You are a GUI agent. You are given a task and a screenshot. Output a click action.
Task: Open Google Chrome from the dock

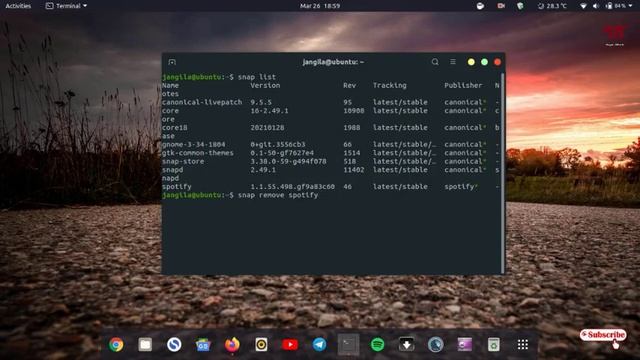pyautogui.click(x=116, y=344)
